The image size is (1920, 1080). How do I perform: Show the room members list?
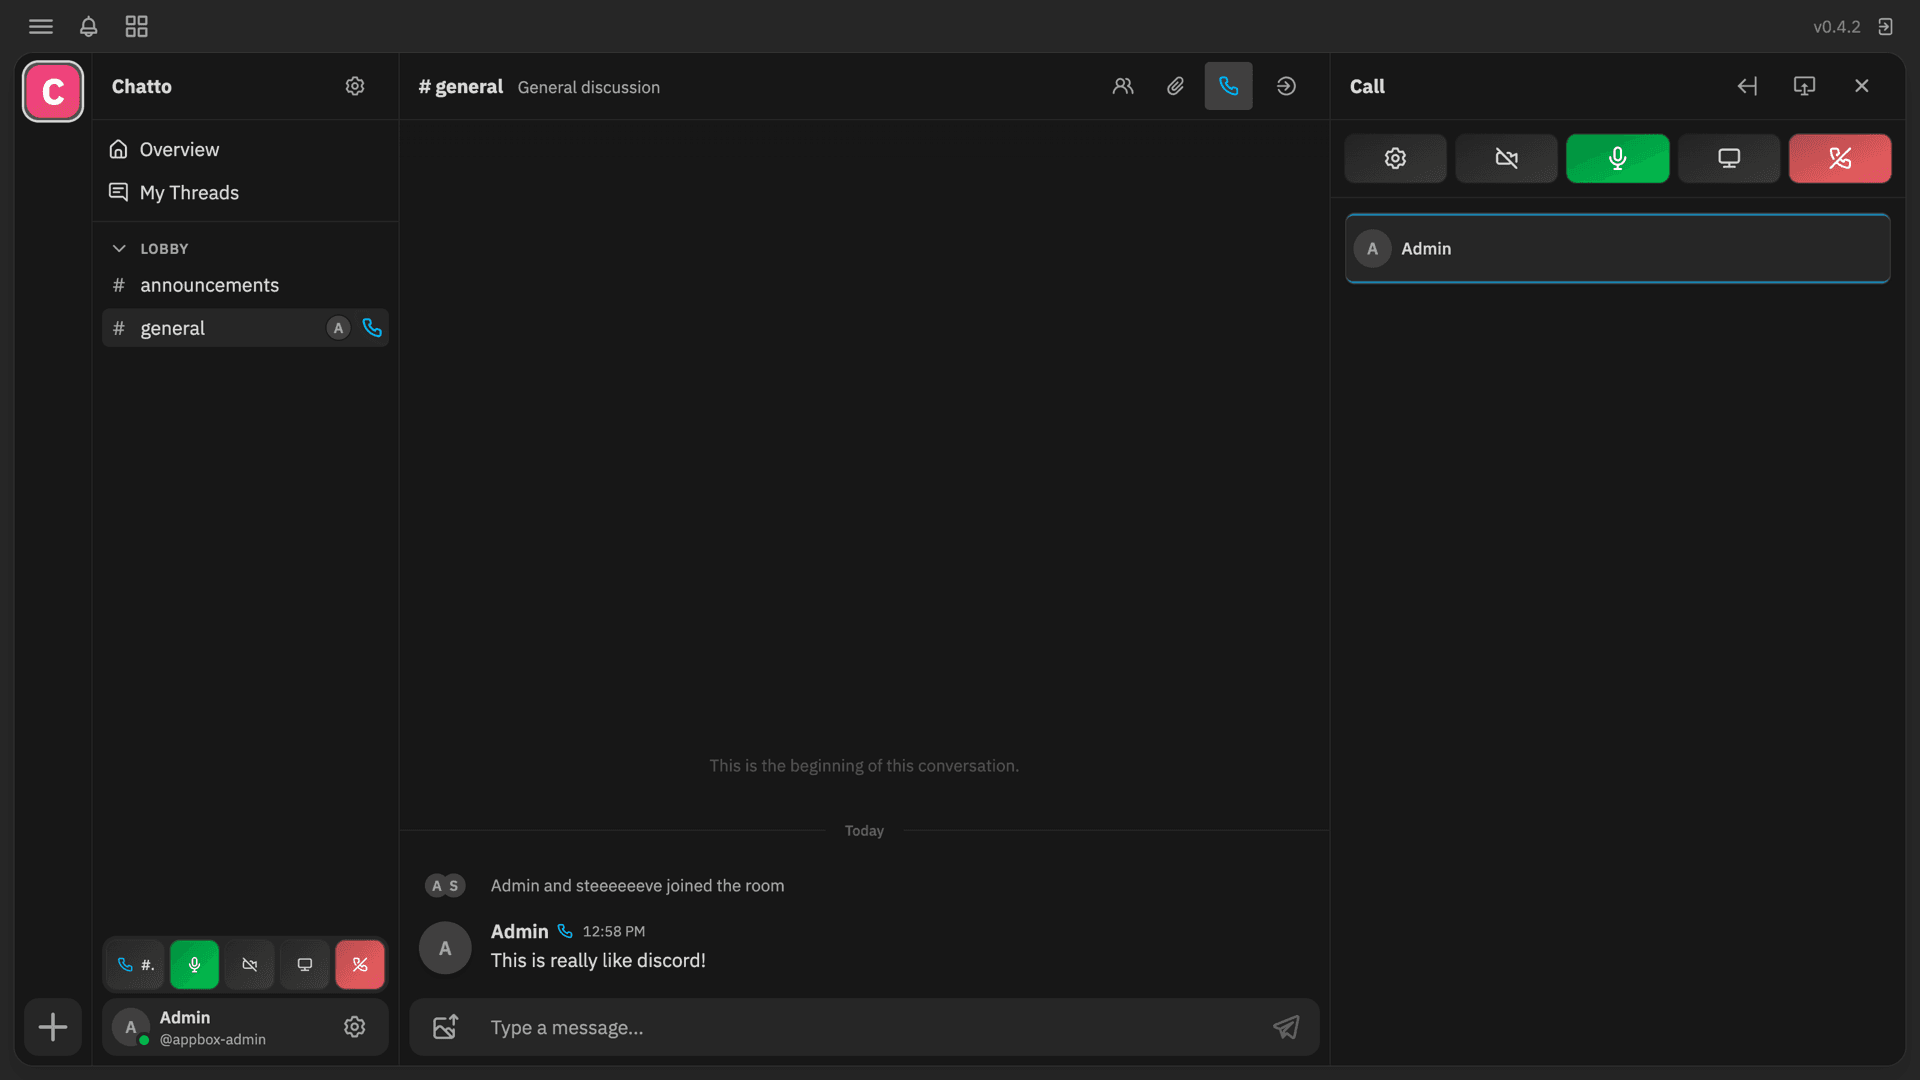pos(1123,86)
